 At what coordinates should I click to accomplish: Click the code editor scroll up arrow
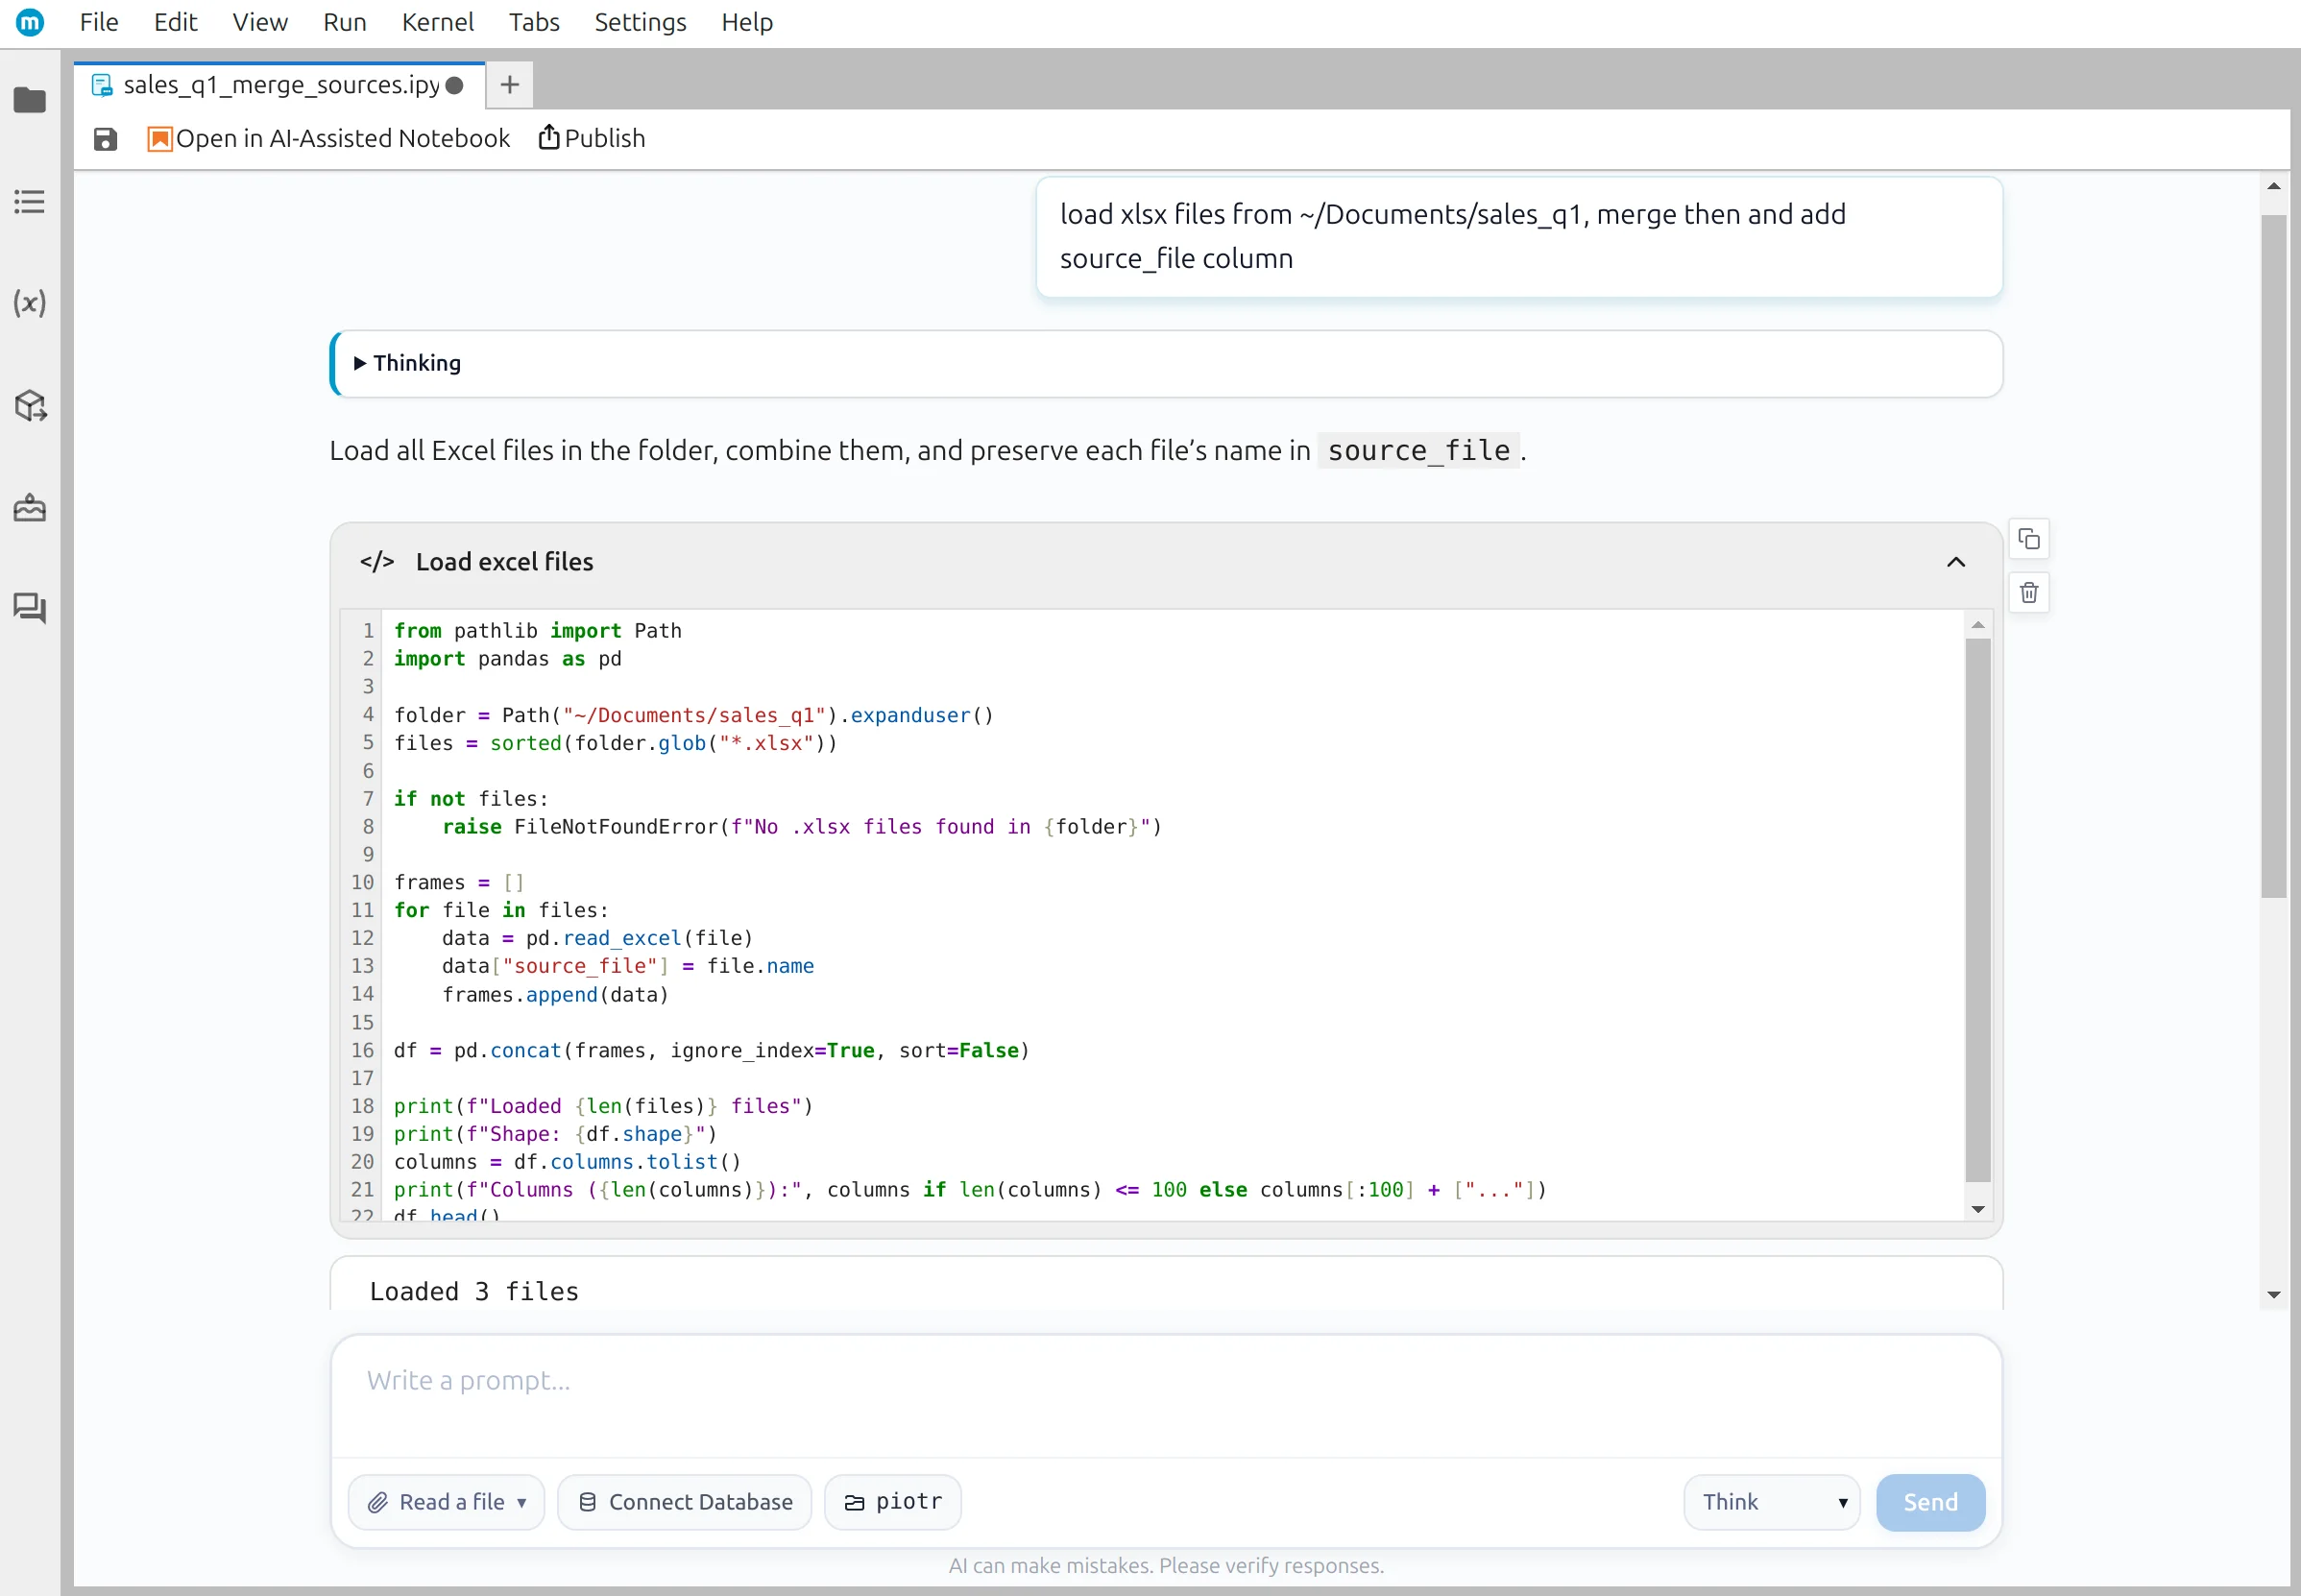tap(1977, 625)
